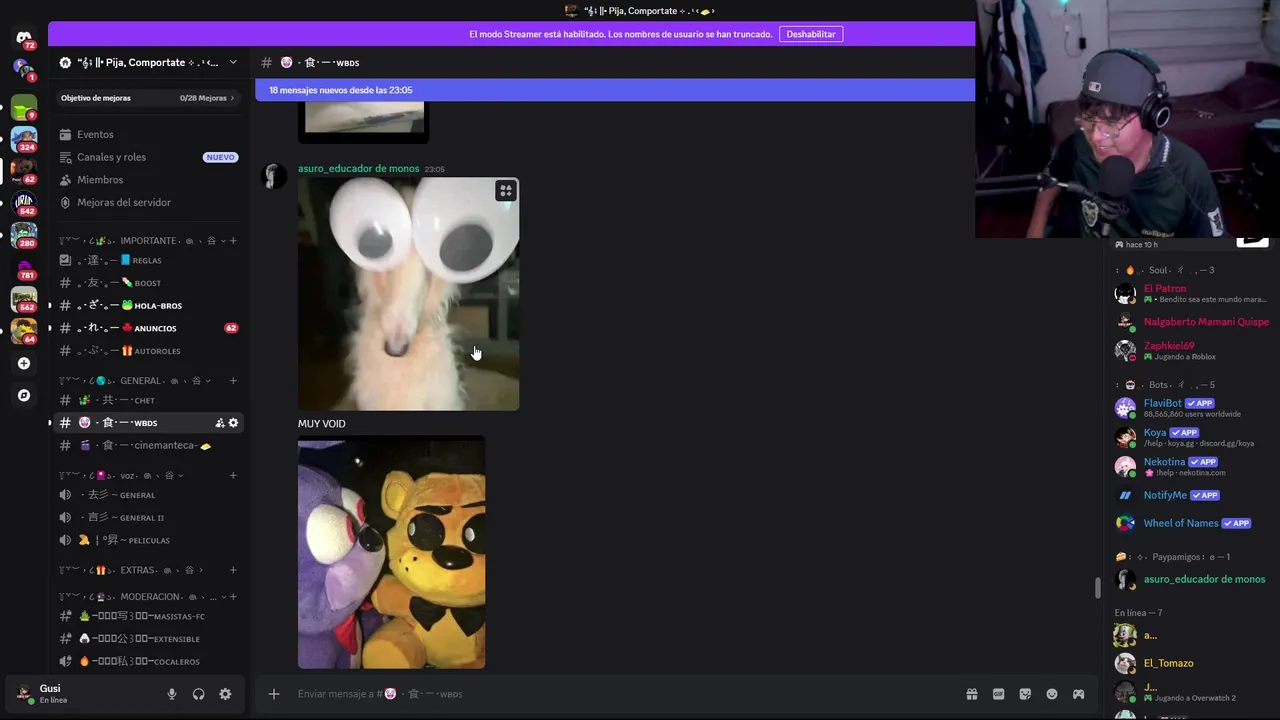Click username asuro_educador de monos in chat

(358, 168)
